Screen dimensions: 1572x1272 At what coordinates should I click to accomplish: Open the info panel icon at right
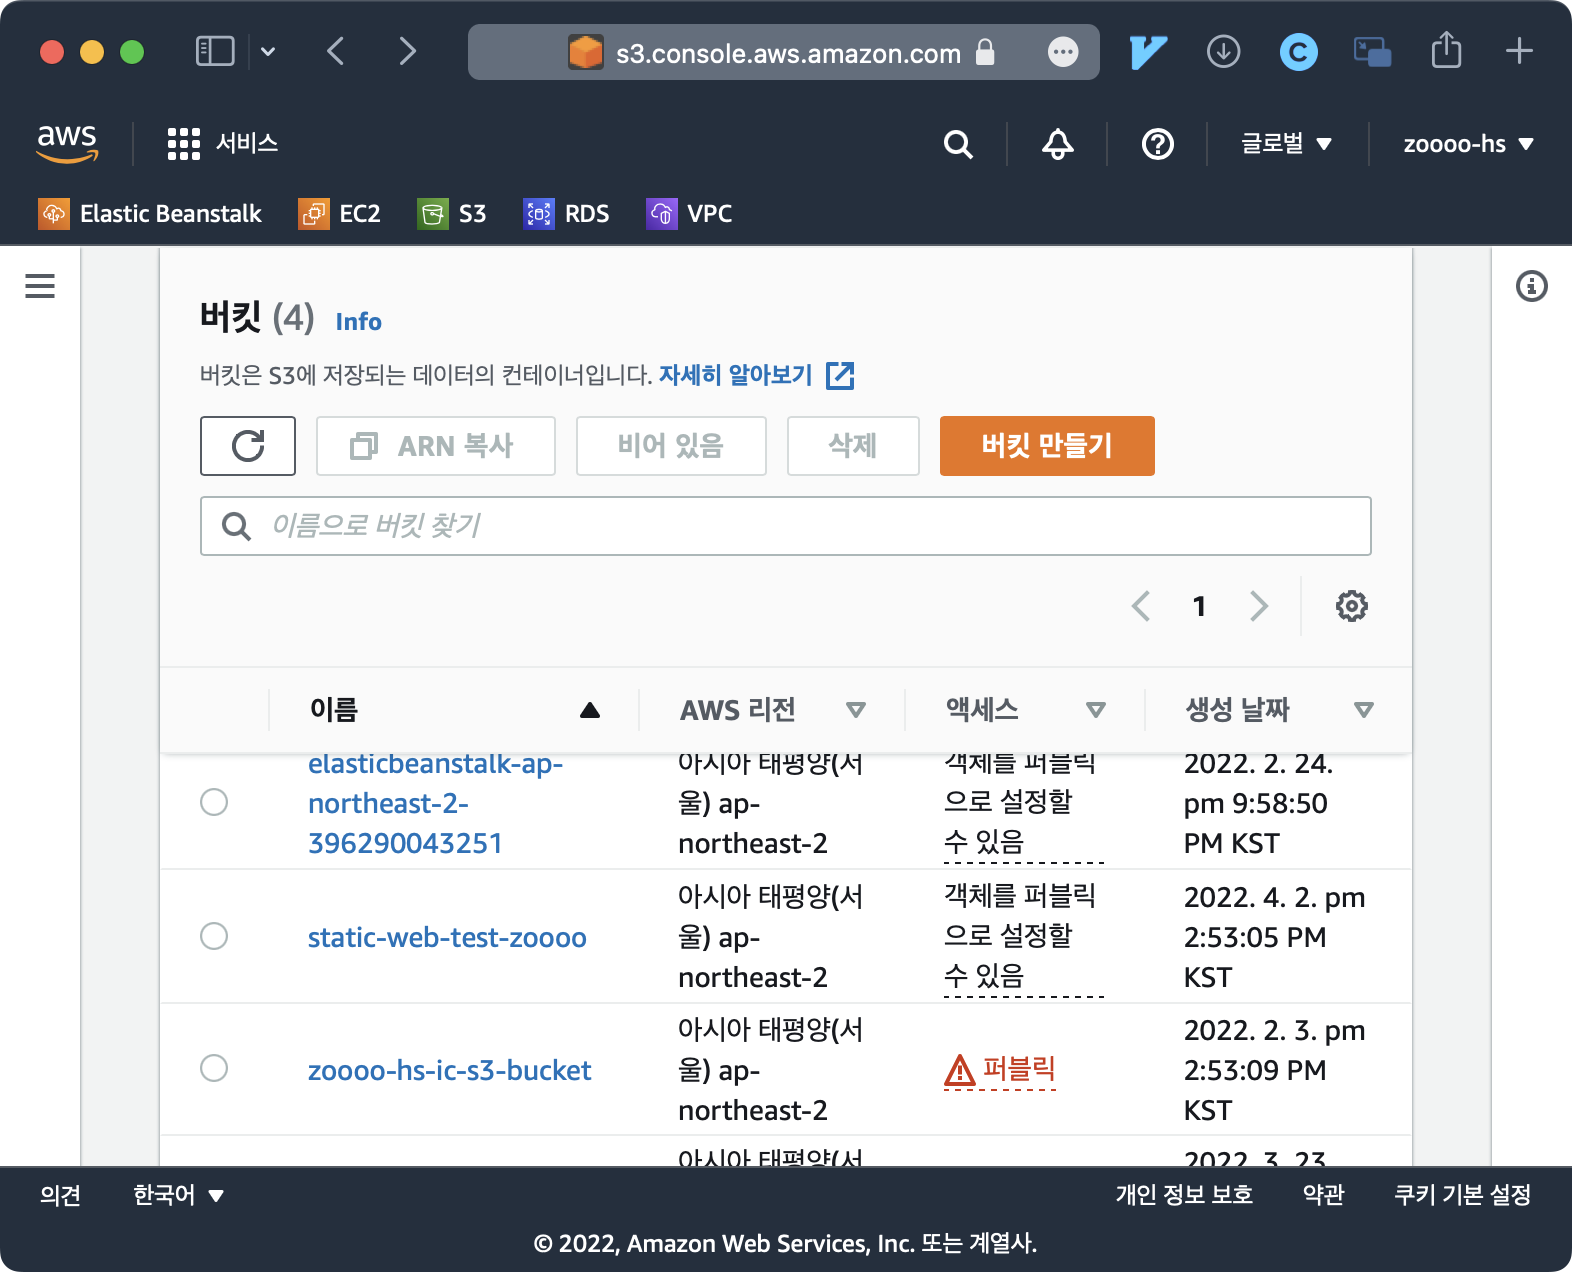click(x=1532, y=286)
